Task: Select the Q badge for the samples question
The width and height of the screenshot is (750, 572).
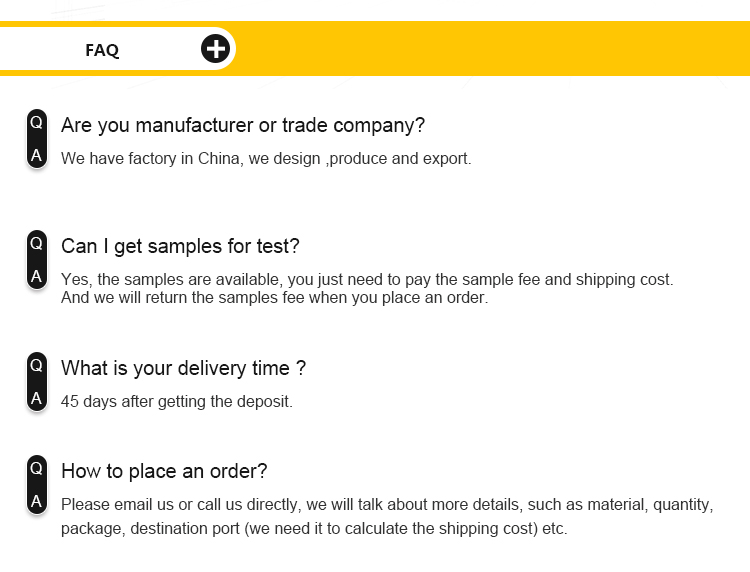Action: pos(37,243)
